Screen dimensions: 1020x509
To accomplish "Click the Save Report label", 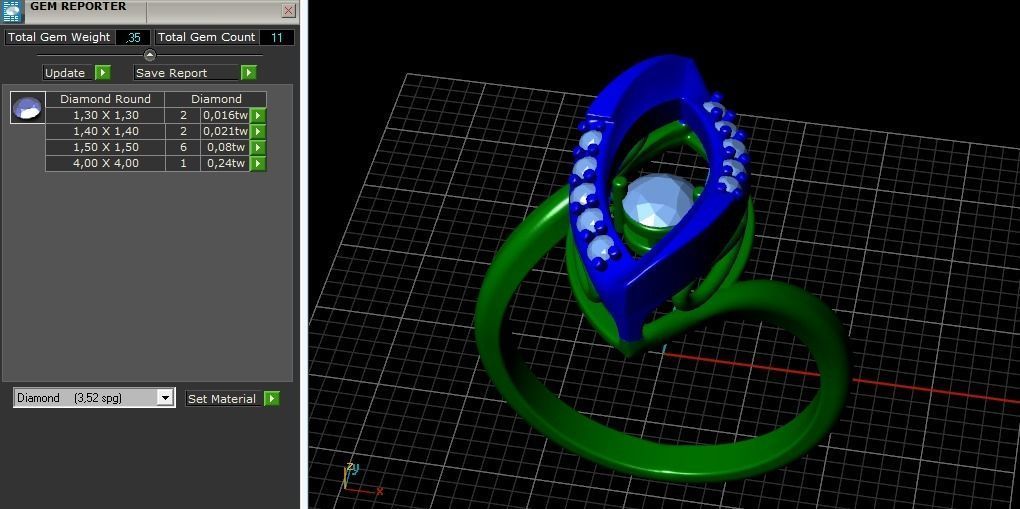I will tap(172, 73).
